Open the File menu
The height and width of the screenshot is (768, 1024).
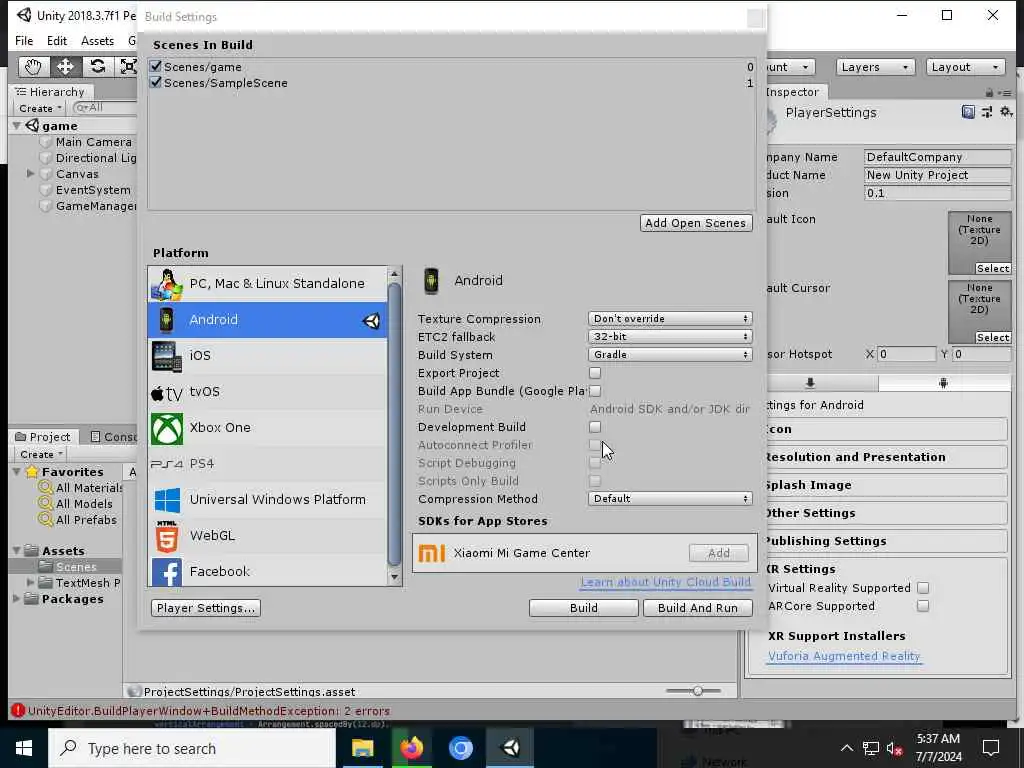[x=24, y=40]
